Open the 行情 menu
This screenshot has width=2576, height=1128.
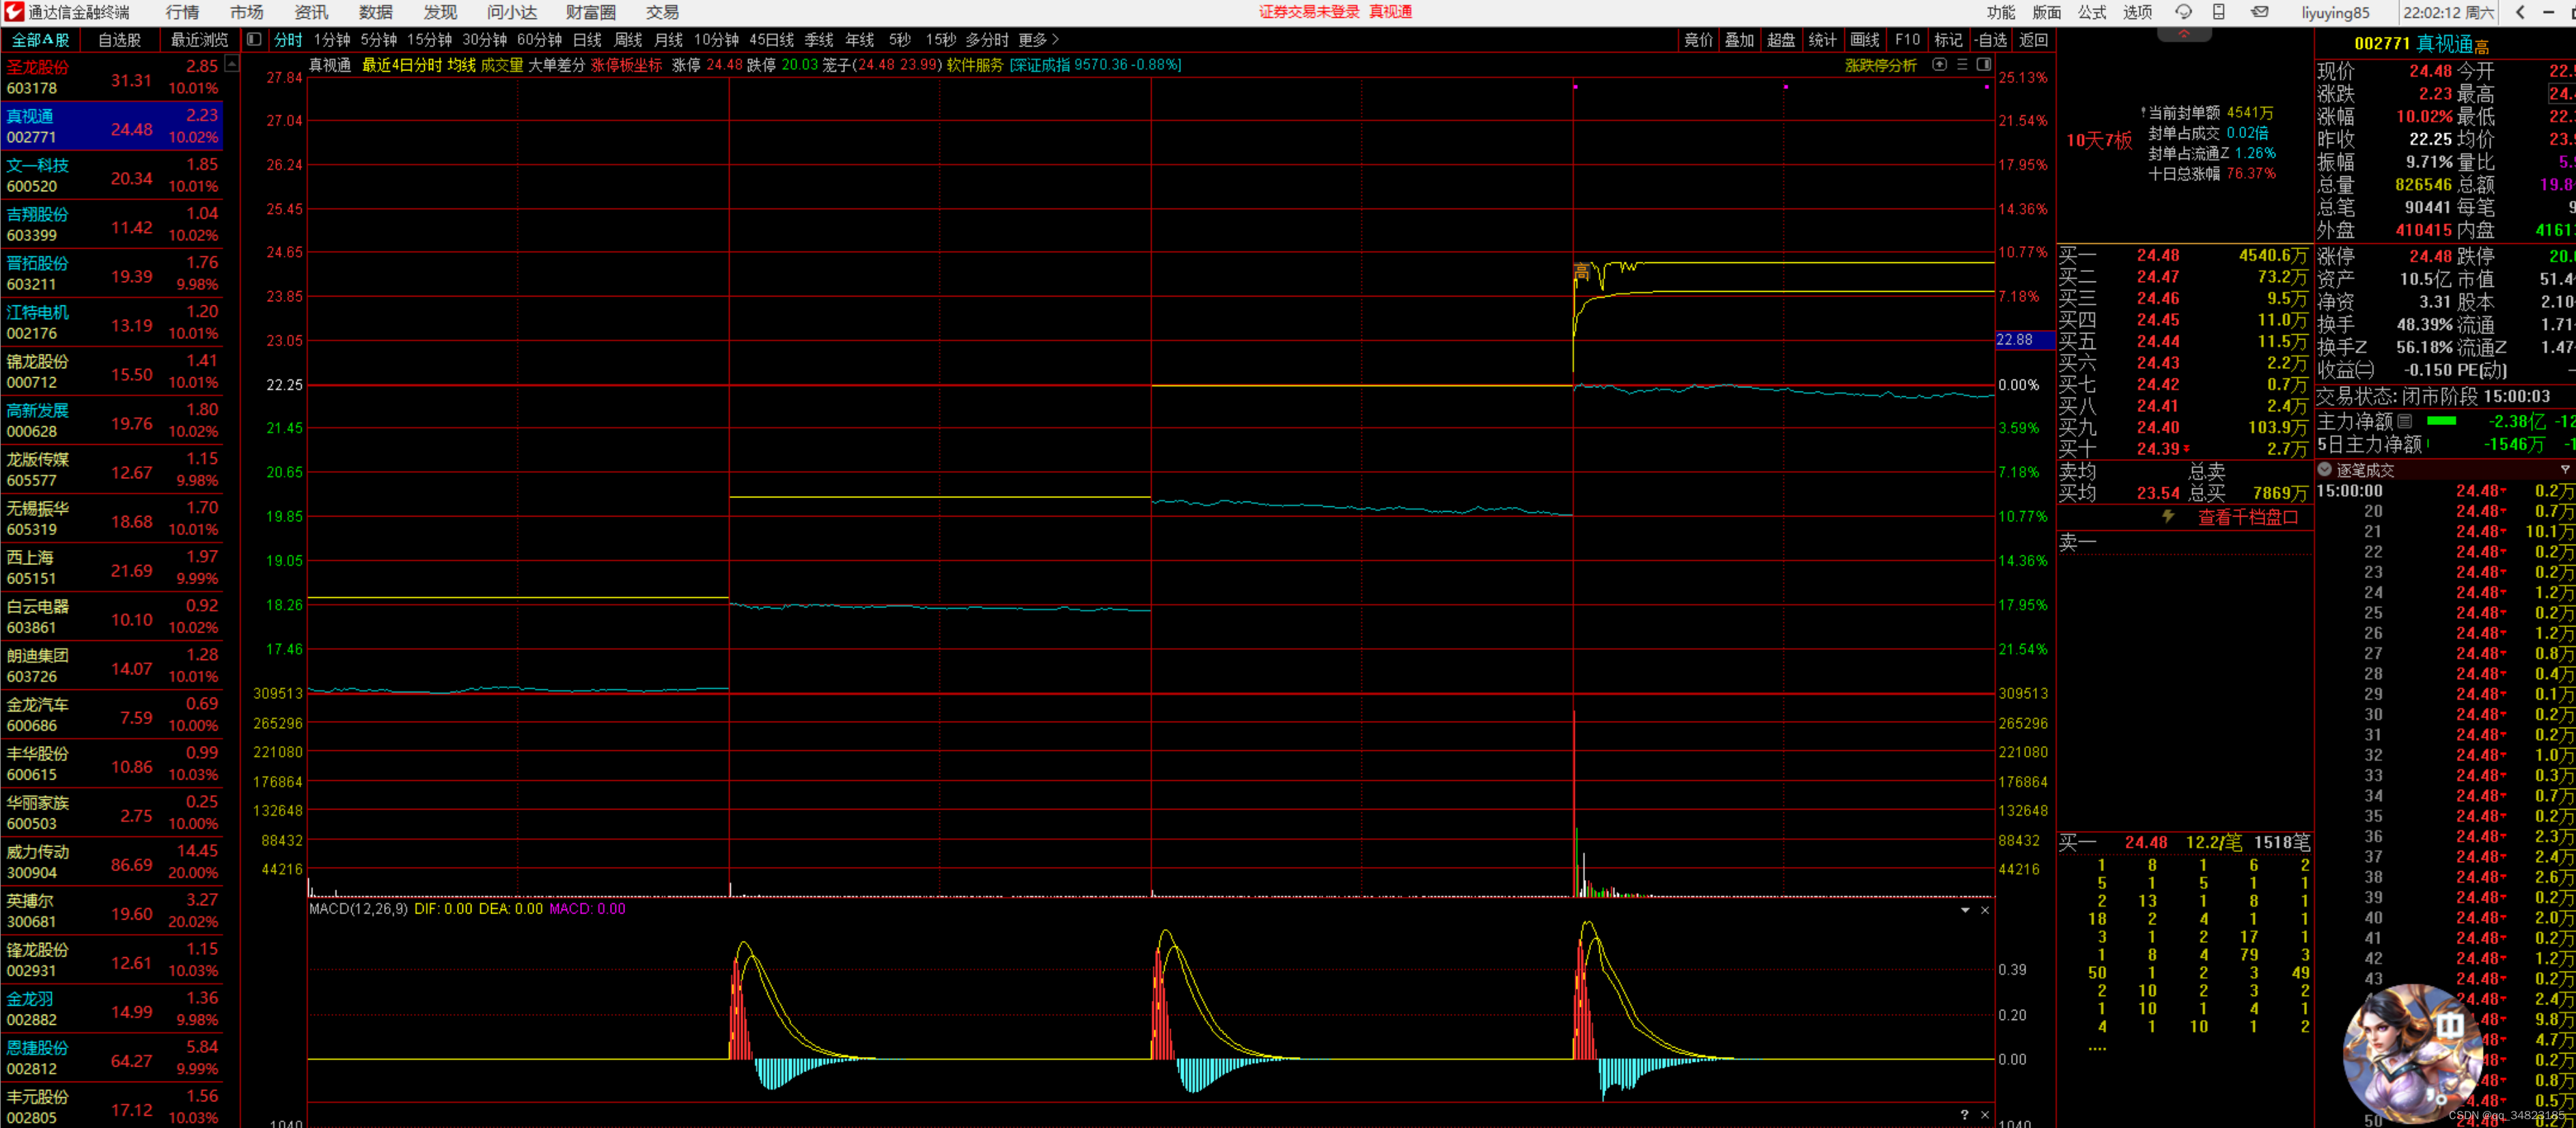pyautogui.click(x=182, y=12)
